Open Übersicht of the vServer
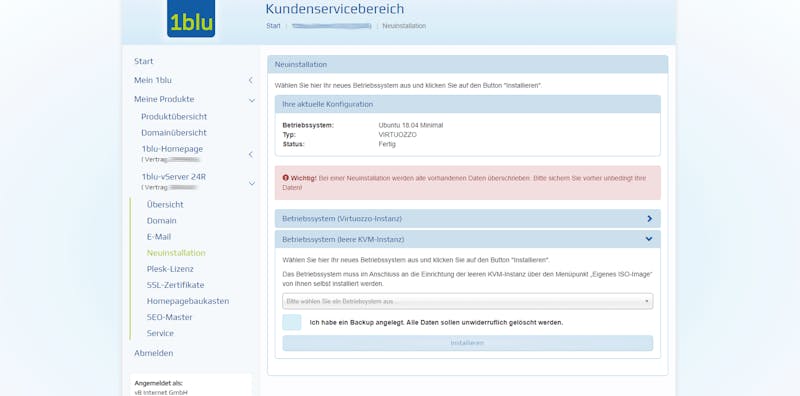Viewport: 800px width, 396px height. coord(165,205)
